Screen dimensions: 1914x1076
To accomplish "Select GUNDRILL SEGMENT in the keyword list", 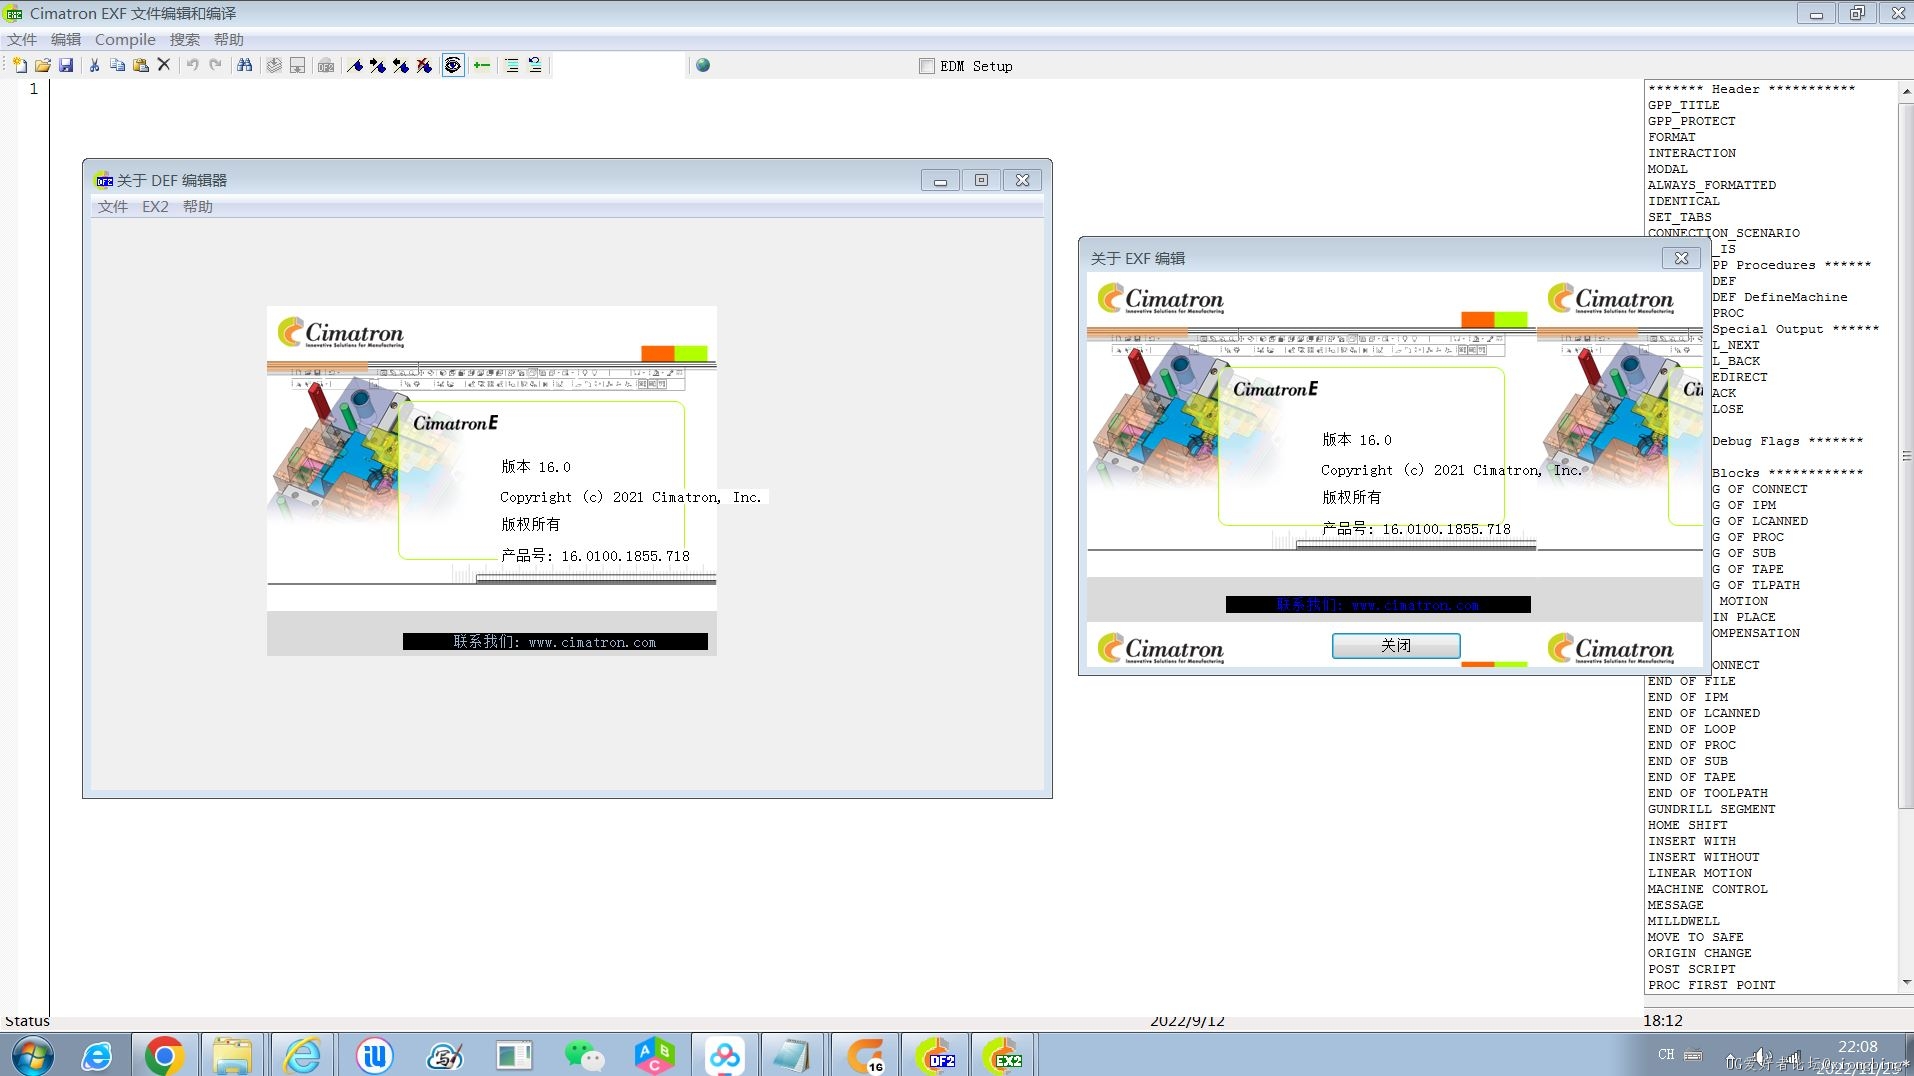I will (1712, 809).
